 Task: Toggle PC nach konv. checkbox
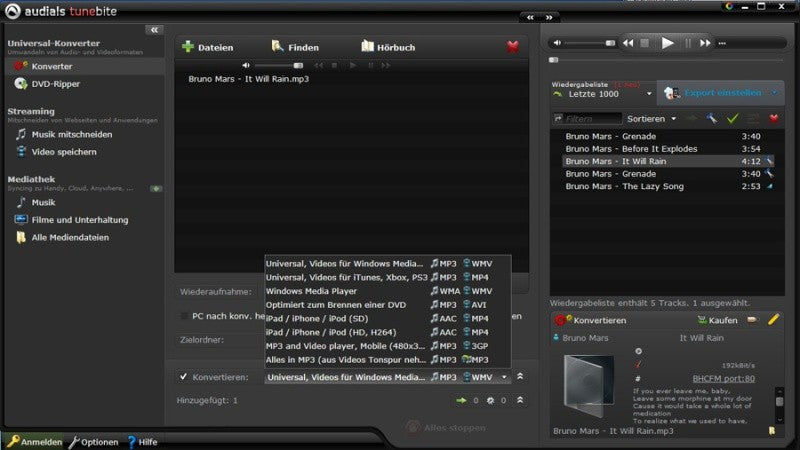[184, 316]
